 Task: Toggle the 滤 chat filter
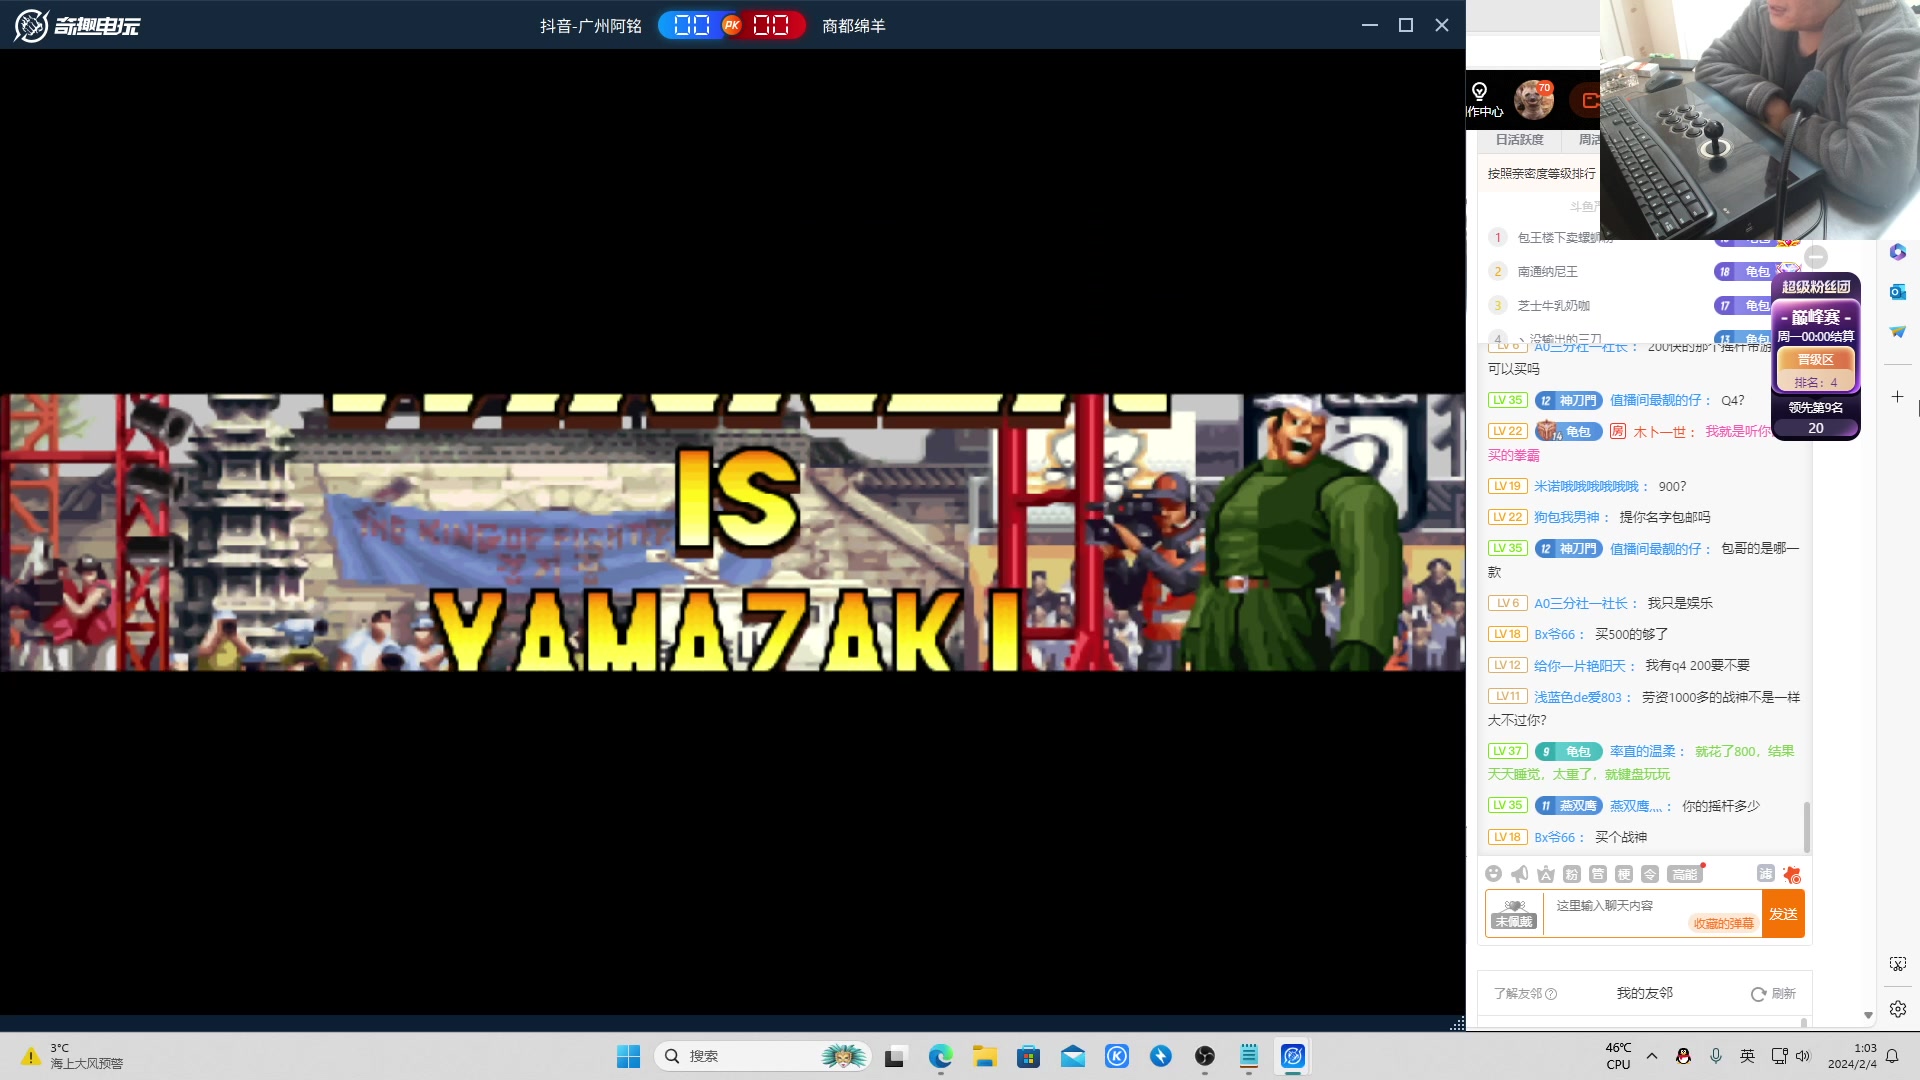[x=1766, y=873]
